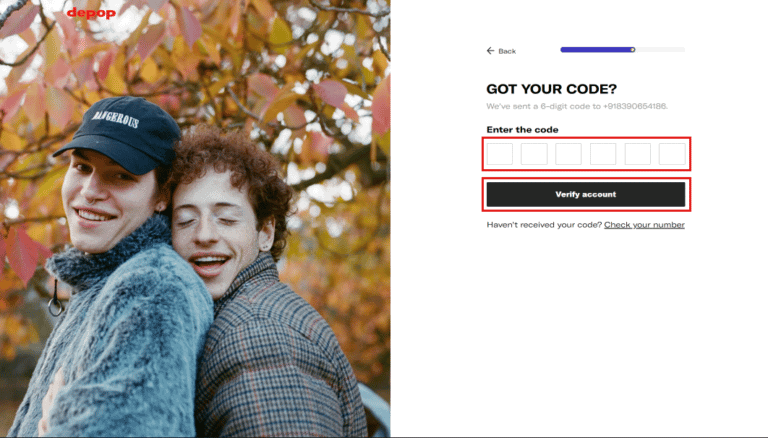
Task: Click the DANGEROUS cap in the photo
Action: [x=119, y=135]
